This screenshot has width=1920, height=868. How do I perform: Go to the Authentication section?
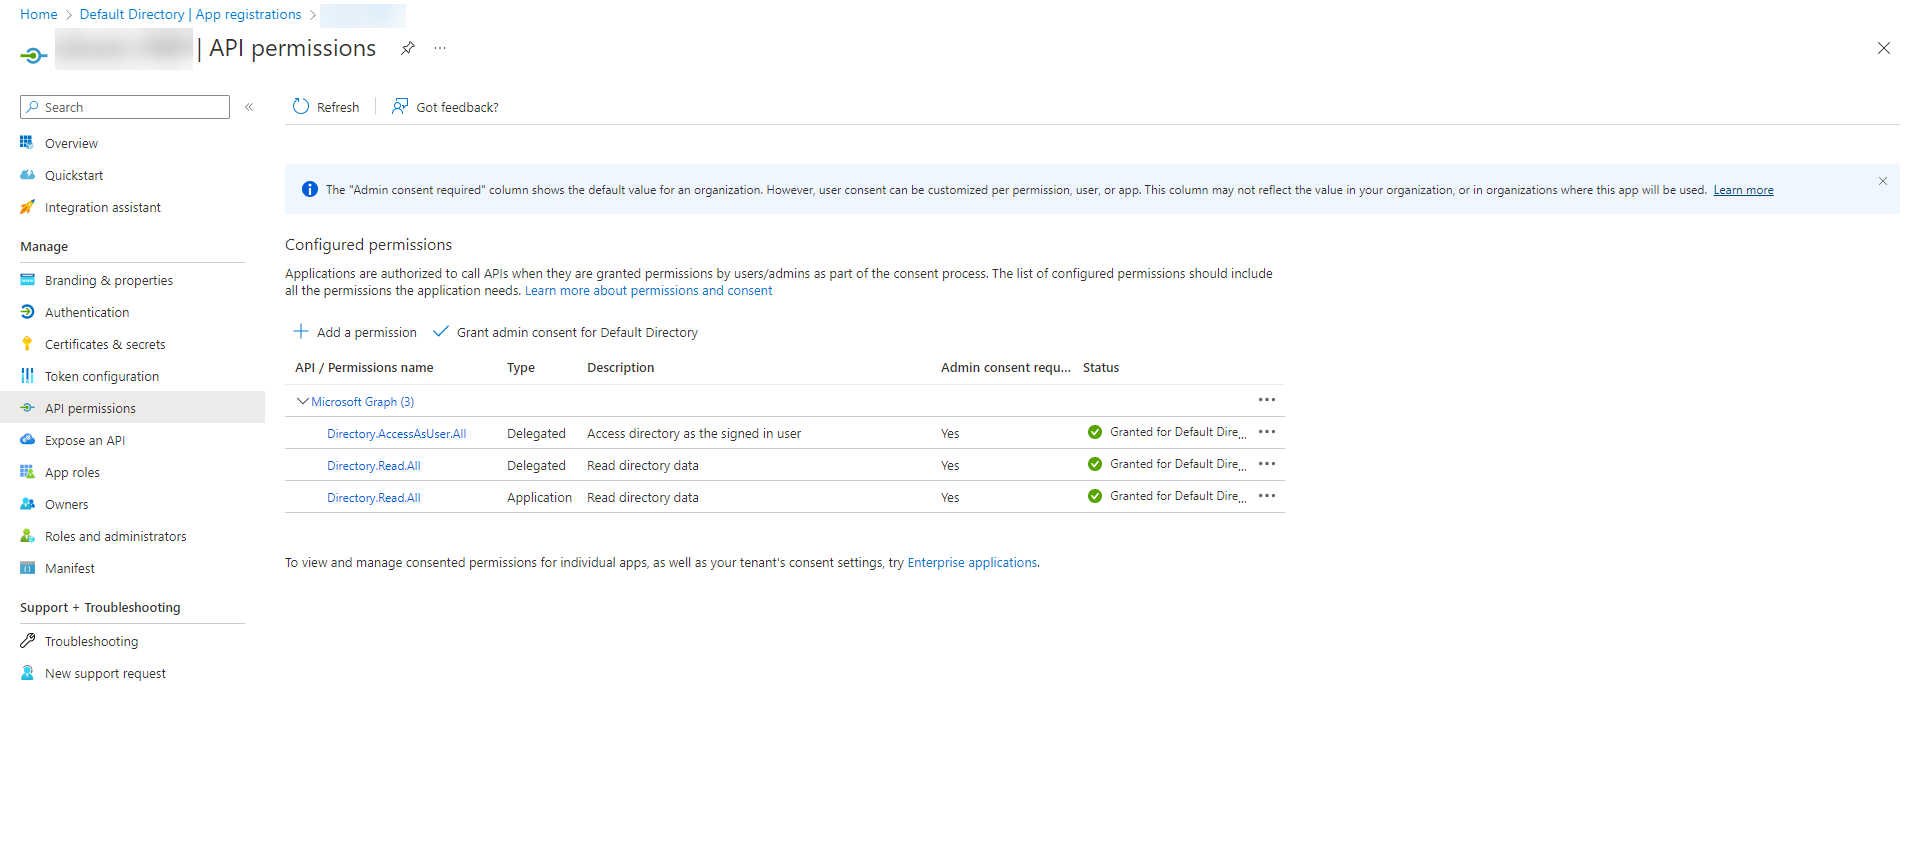[x=87, y=312]
